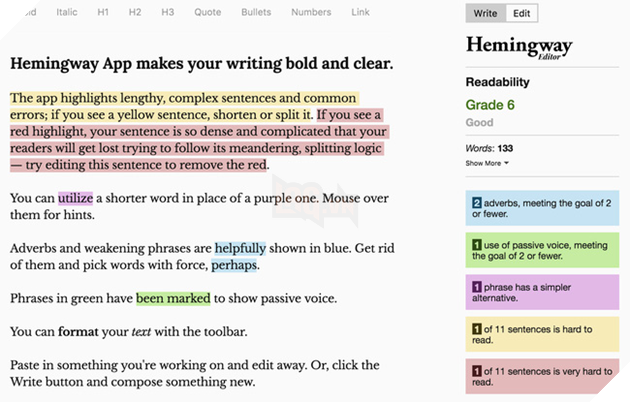Select the green passive voice card

point(542,250)
